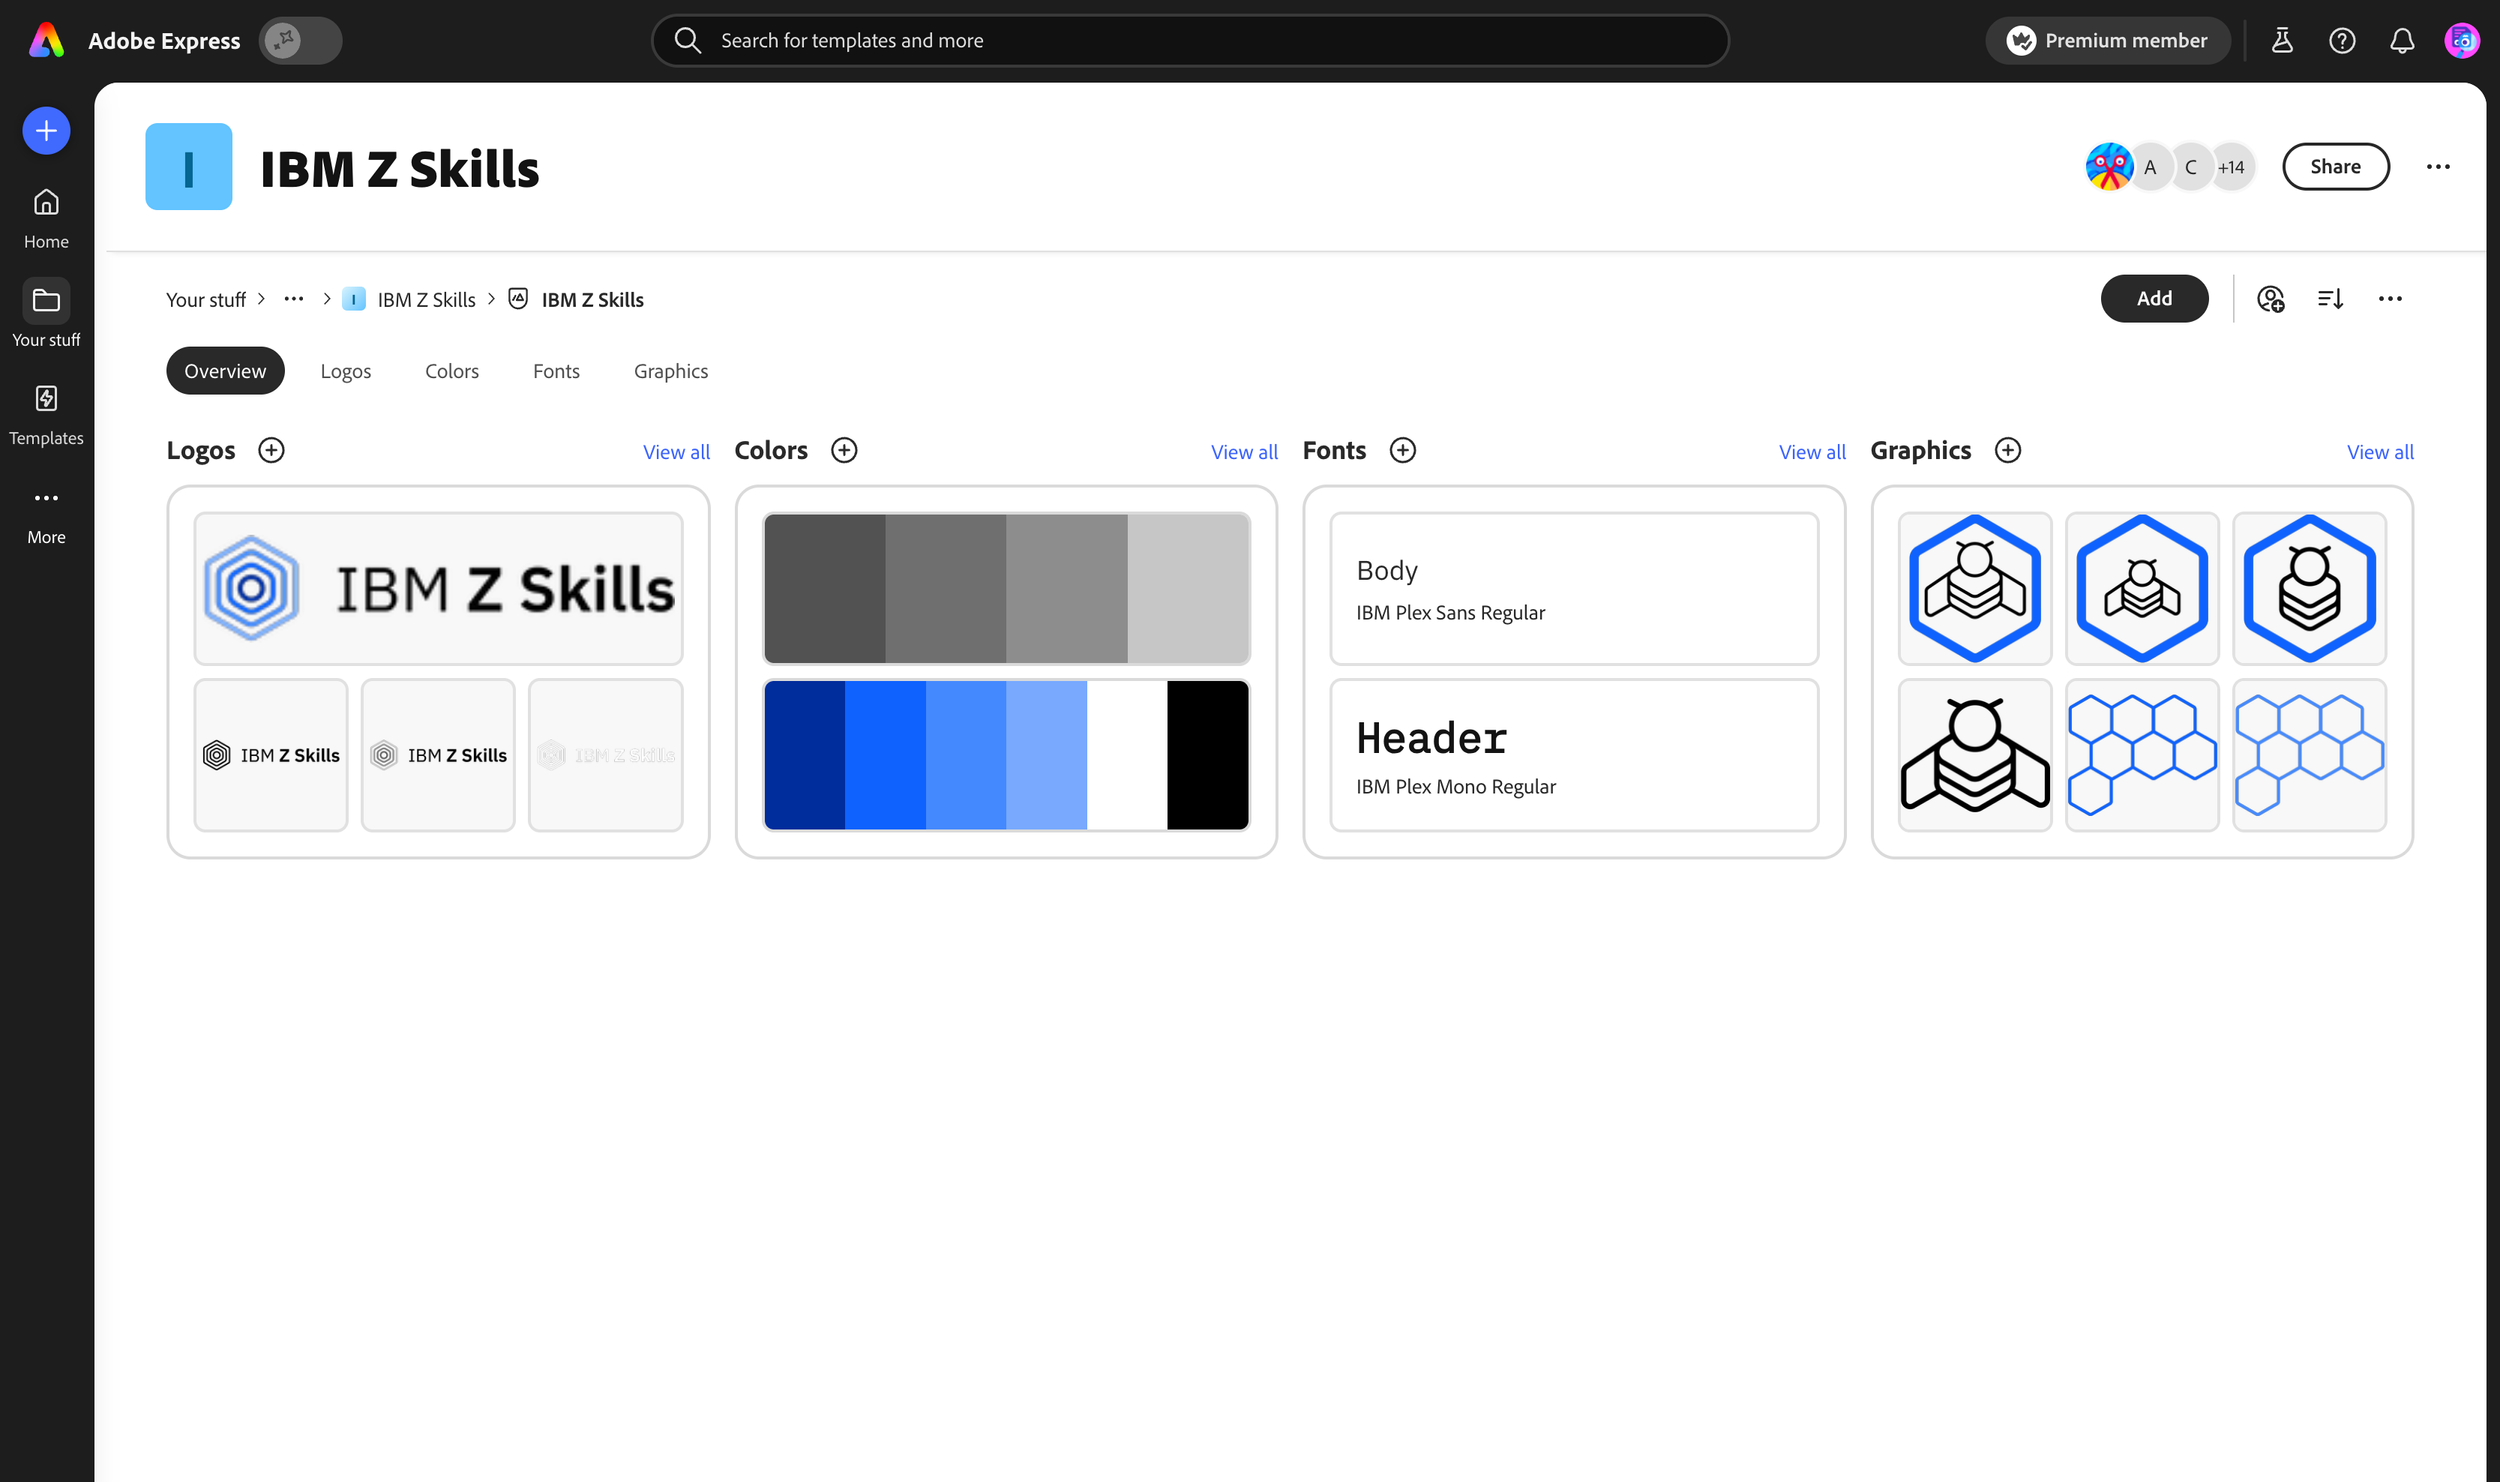Click the blue create new plus button
The height and width of the screenshot is (1482, 2500).
[x=46, y=131]
